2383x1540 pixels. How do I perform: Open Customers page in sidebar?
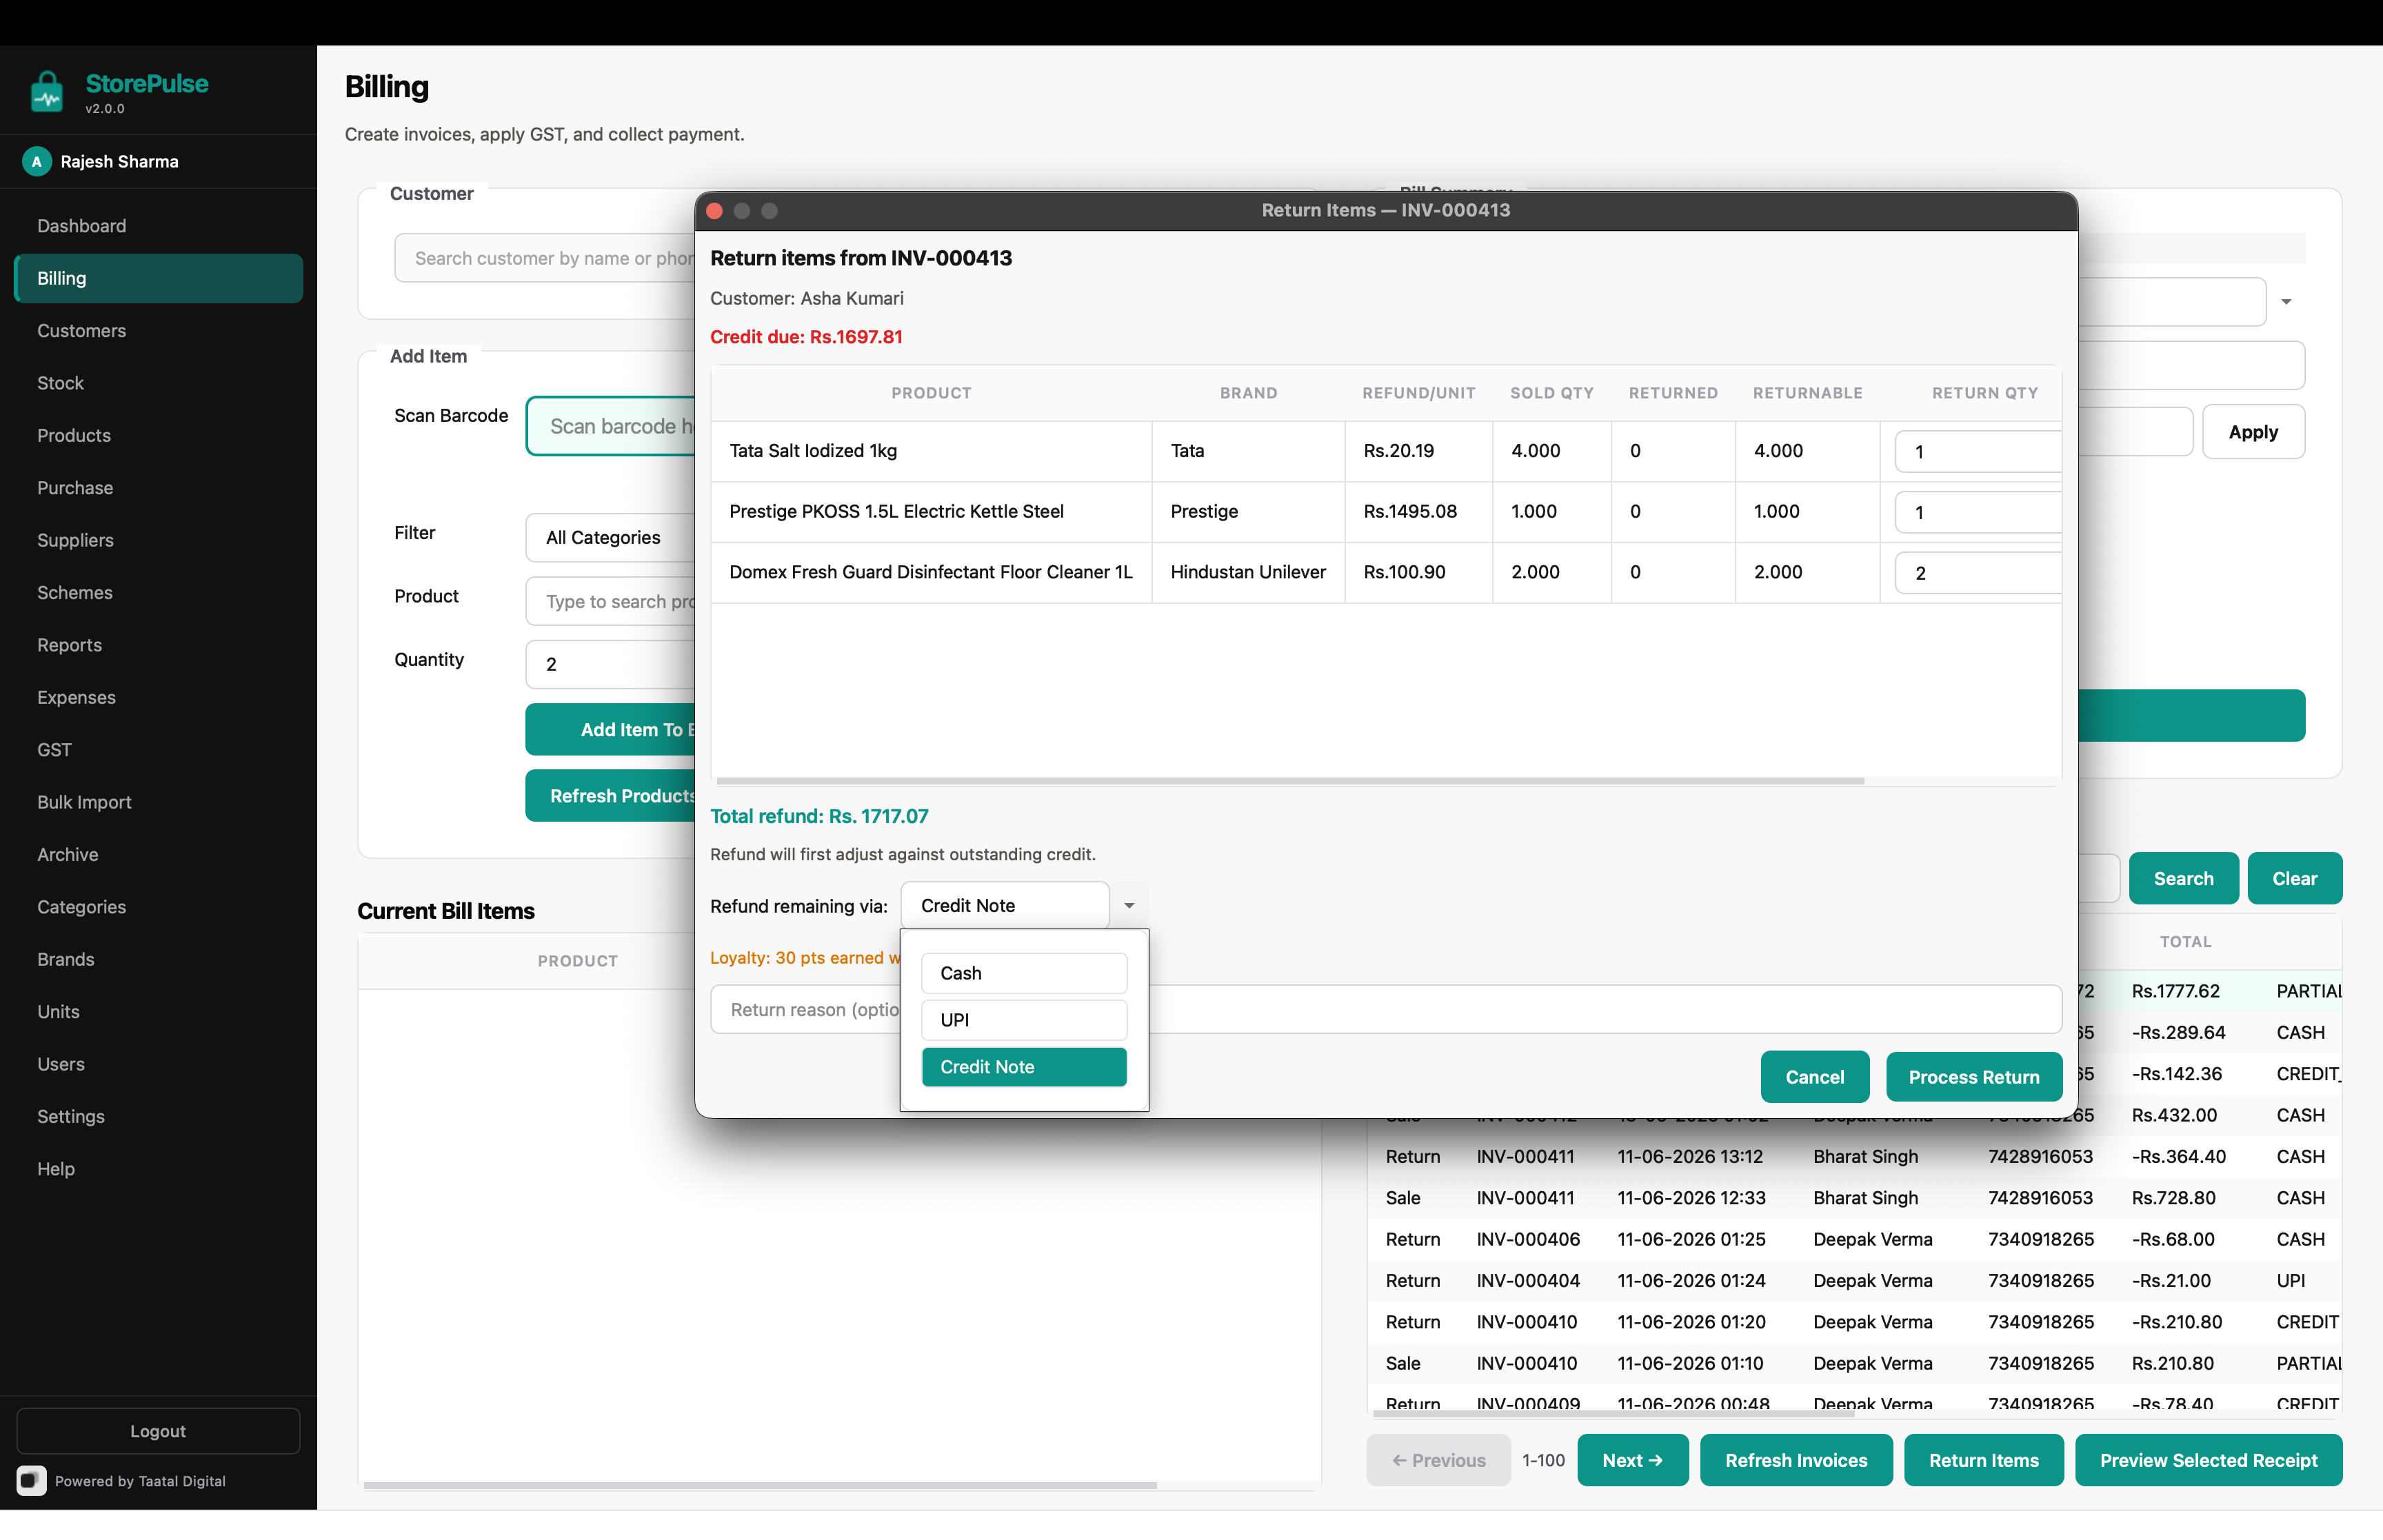coord(158,331)
